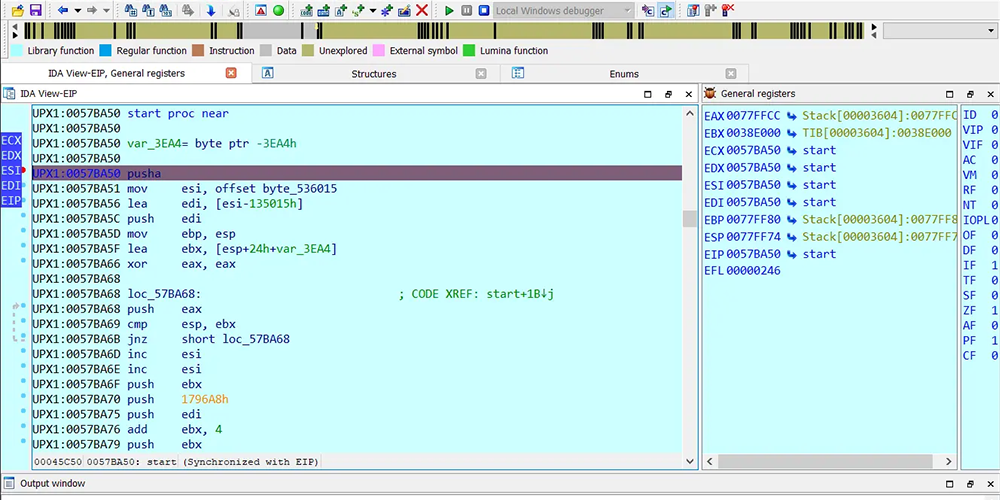Open the navigator band combo box
Viewport: 1000px width, 500px height.
point(941,31)
